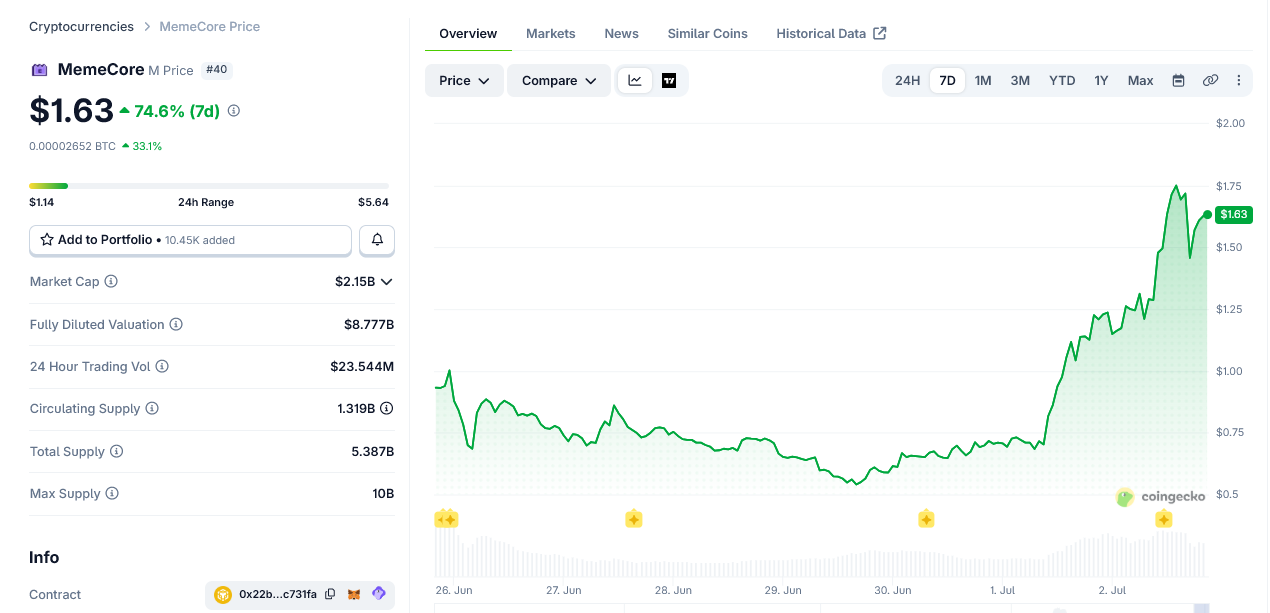Viewport: 1270px width, 613px height.
Task: Open the Price dropdown
Action: [464, 81]
